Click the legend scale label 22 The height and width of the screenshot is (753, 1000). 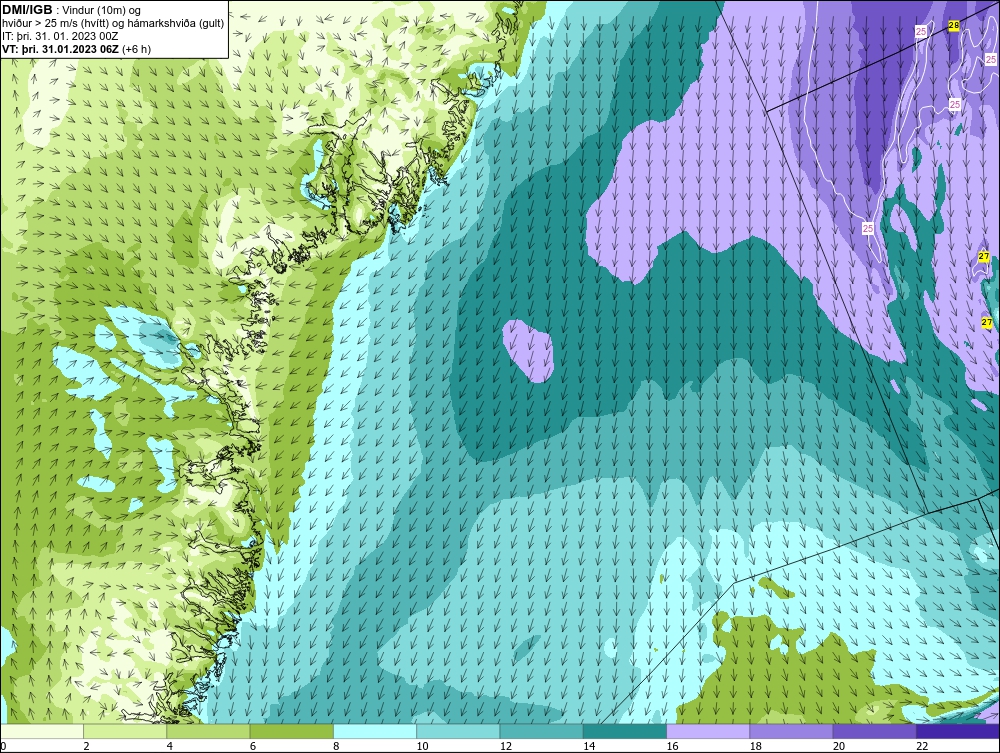point(922,747)
